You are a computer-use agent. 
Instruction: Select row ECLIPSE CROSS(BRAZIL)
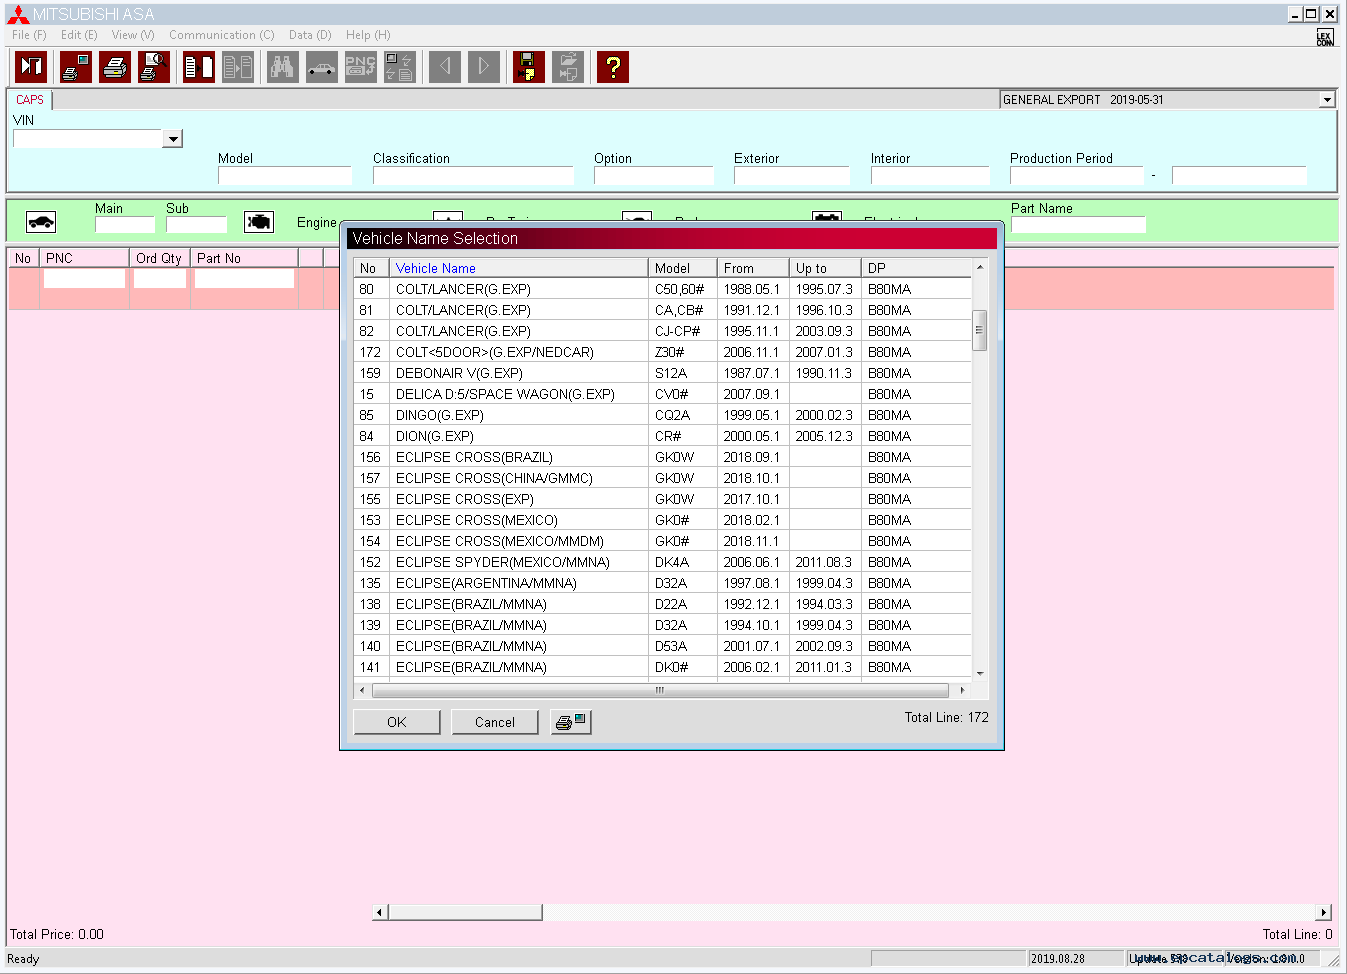663,457
